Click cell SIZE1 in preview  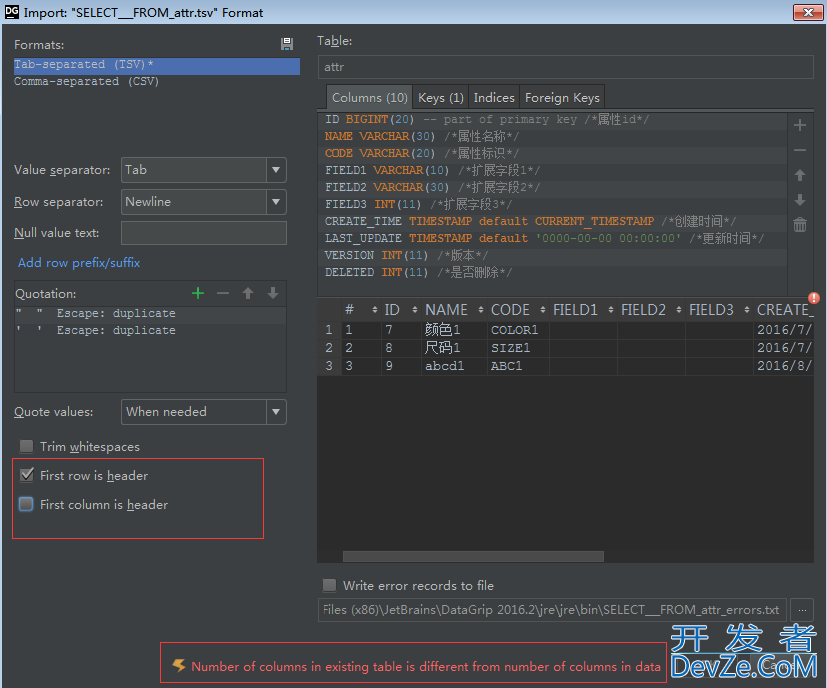click(x=518, y=348)
